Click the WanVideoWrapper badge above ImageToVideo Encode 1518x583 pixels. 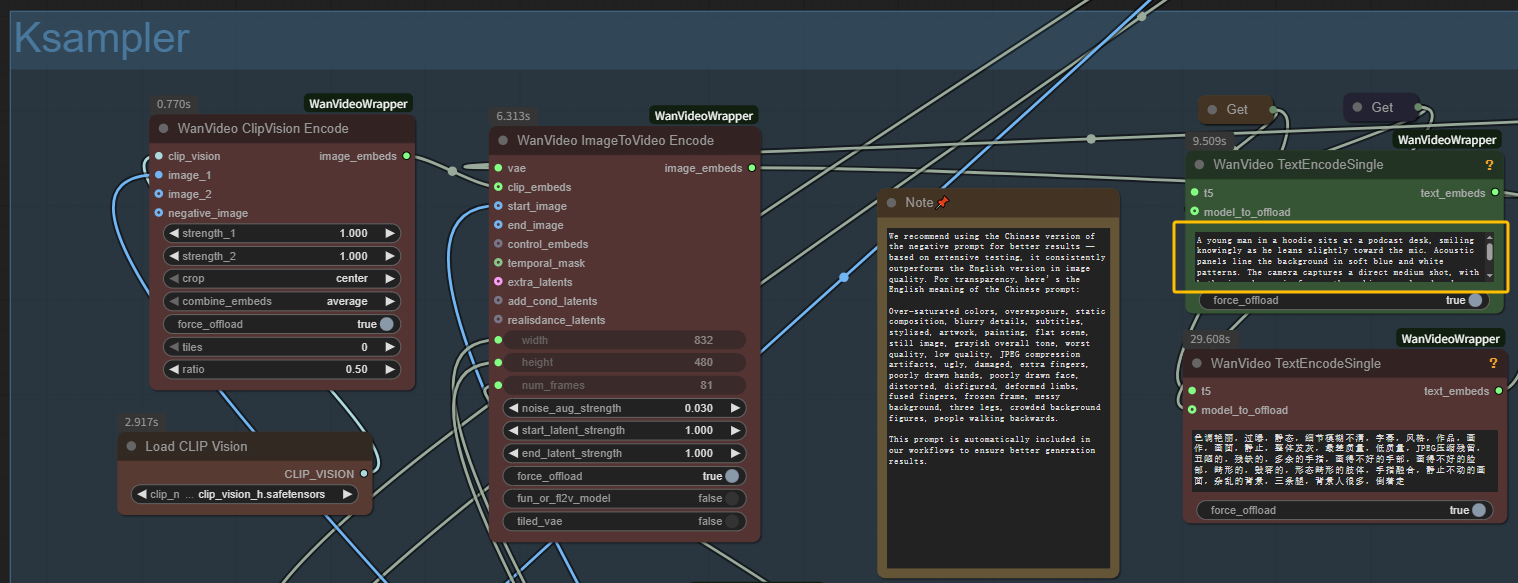(703, 115)
